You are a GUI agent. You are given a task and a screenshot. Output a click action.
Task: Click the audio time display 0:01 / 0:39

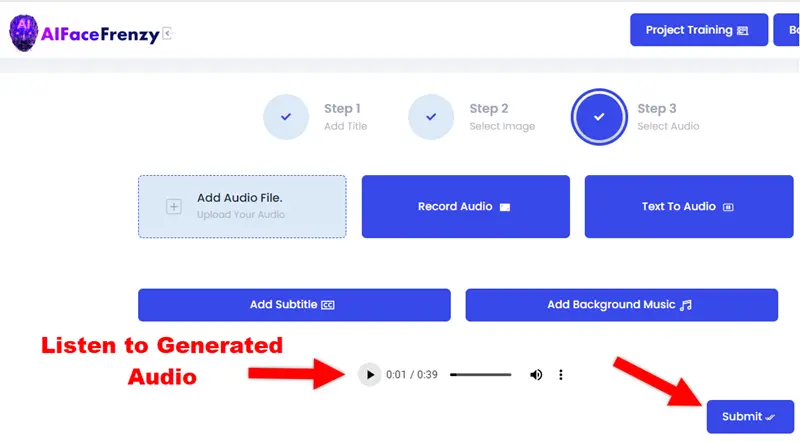(412, 375)
